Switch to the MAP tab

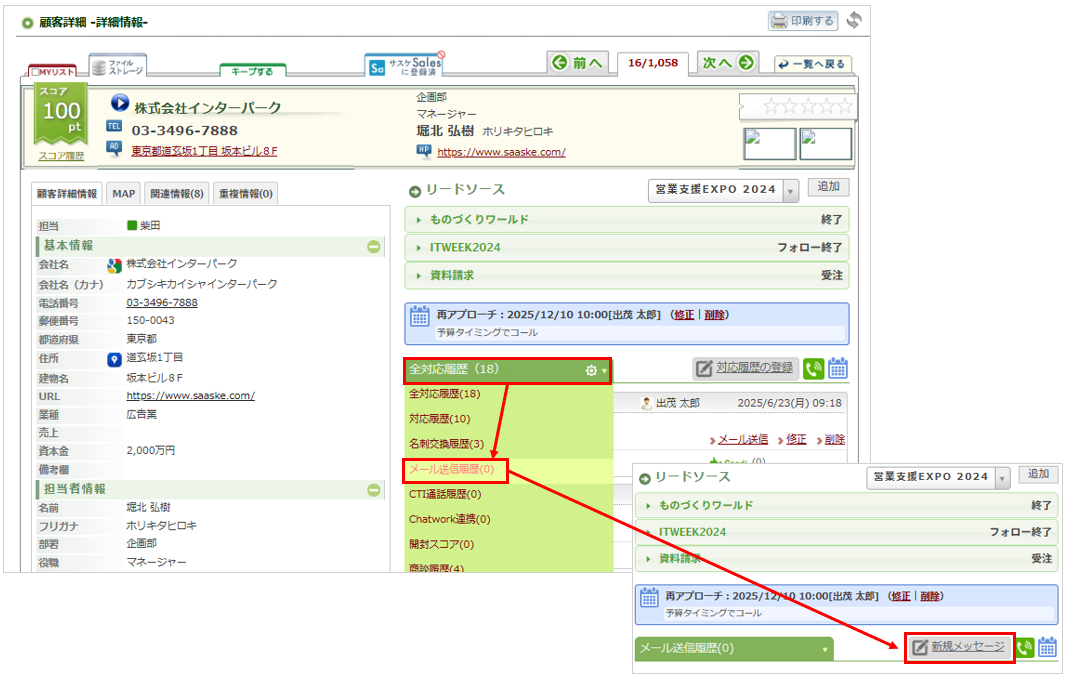(124, 194)
